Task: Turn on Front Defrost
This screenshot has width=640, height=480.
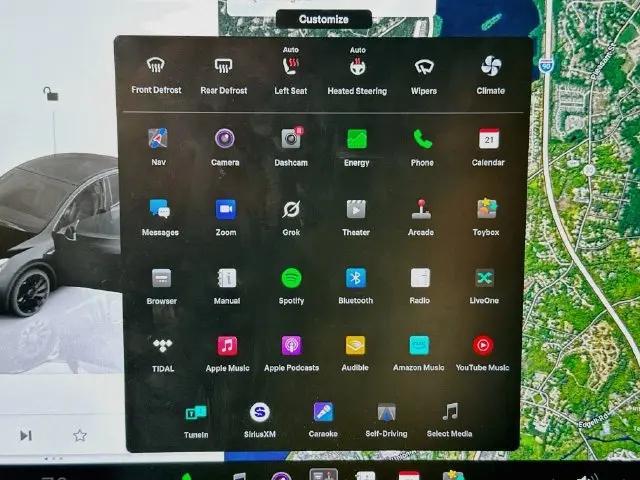Action: [x=156, y=76]
